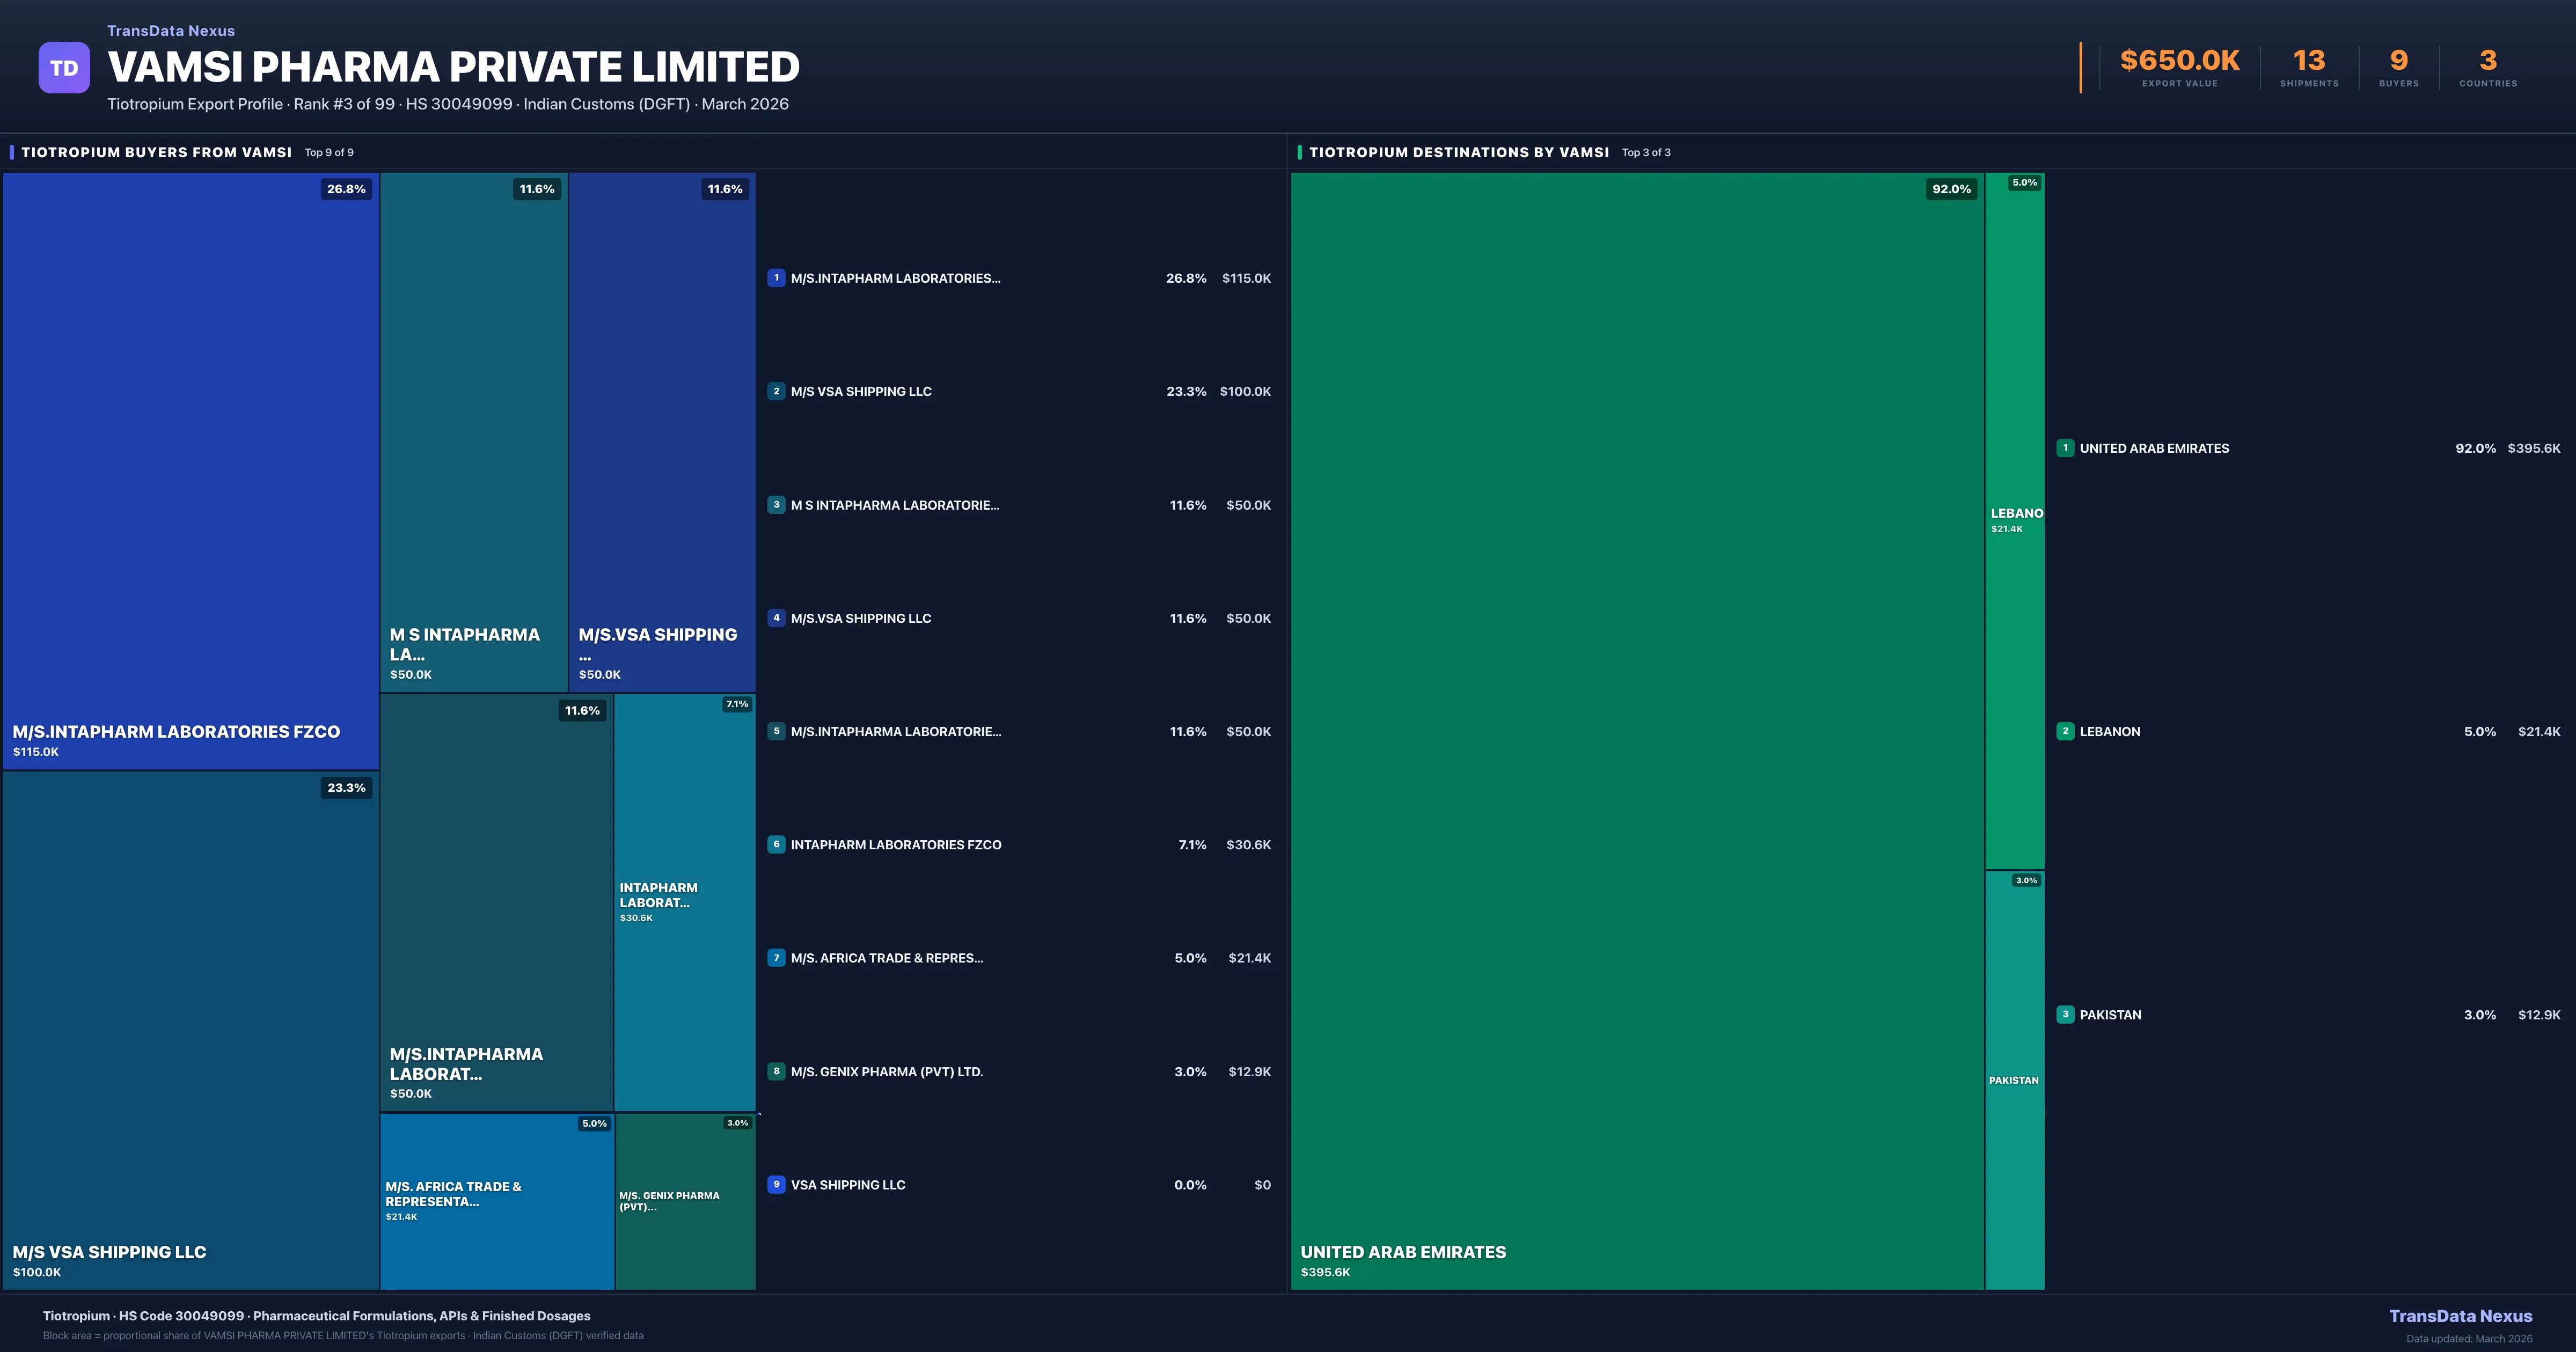2576x1352 pixels.
Task: Click the TransData Nexus header link
Action: point(170,30)
